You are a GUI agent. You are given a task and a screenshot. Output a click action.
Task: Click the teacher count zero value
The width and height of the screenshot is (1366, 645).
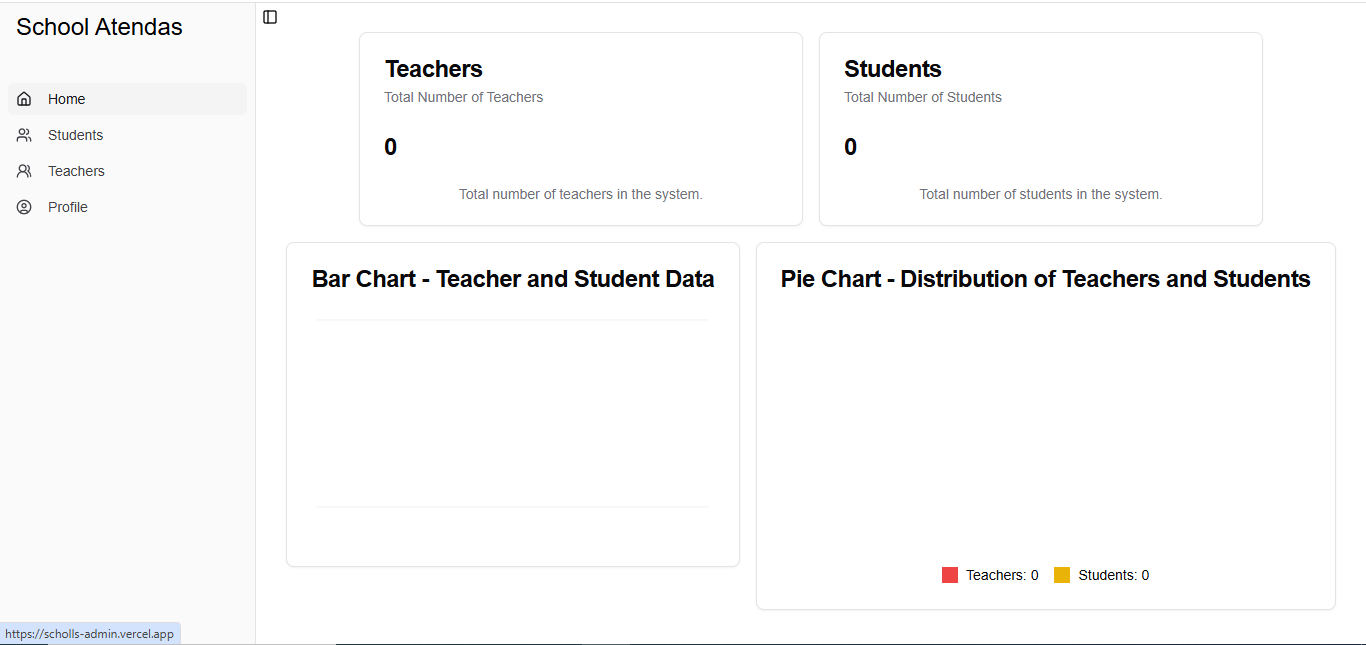(390, 146)
